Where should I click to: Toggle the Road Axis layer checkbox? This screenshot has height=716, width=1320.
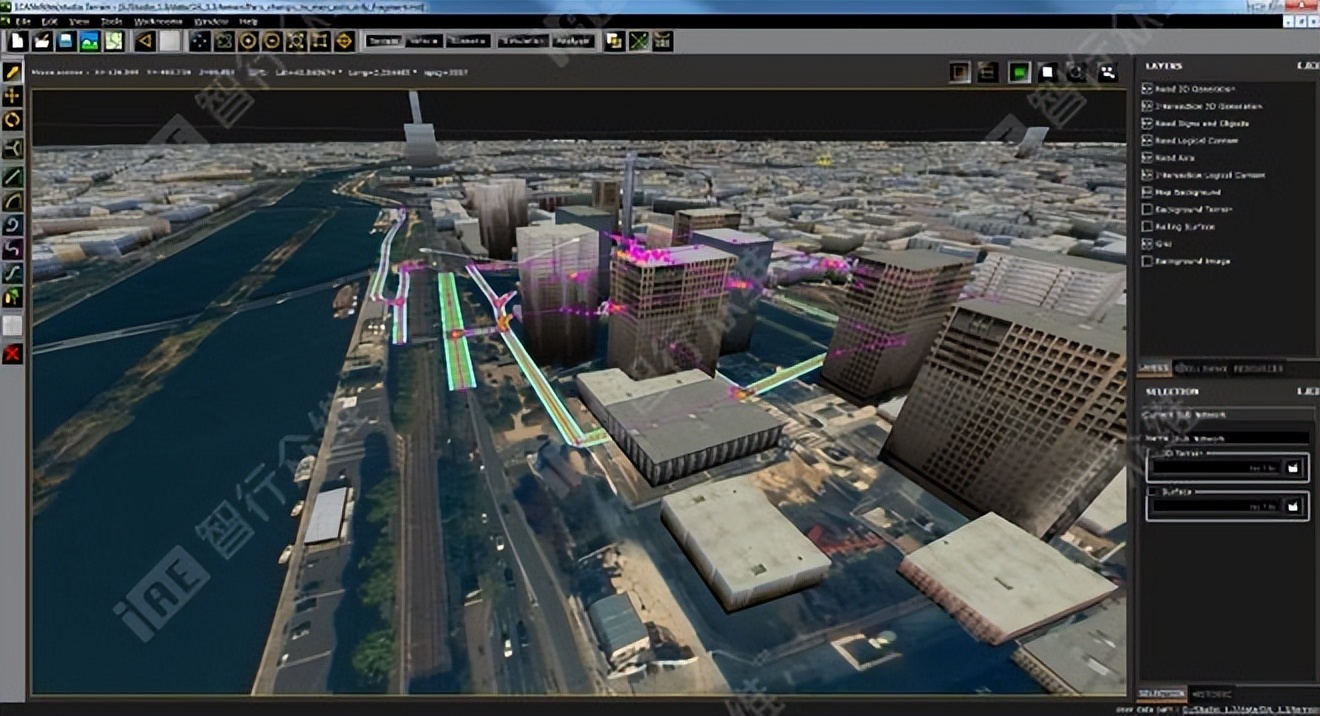tap(1147, 158)
